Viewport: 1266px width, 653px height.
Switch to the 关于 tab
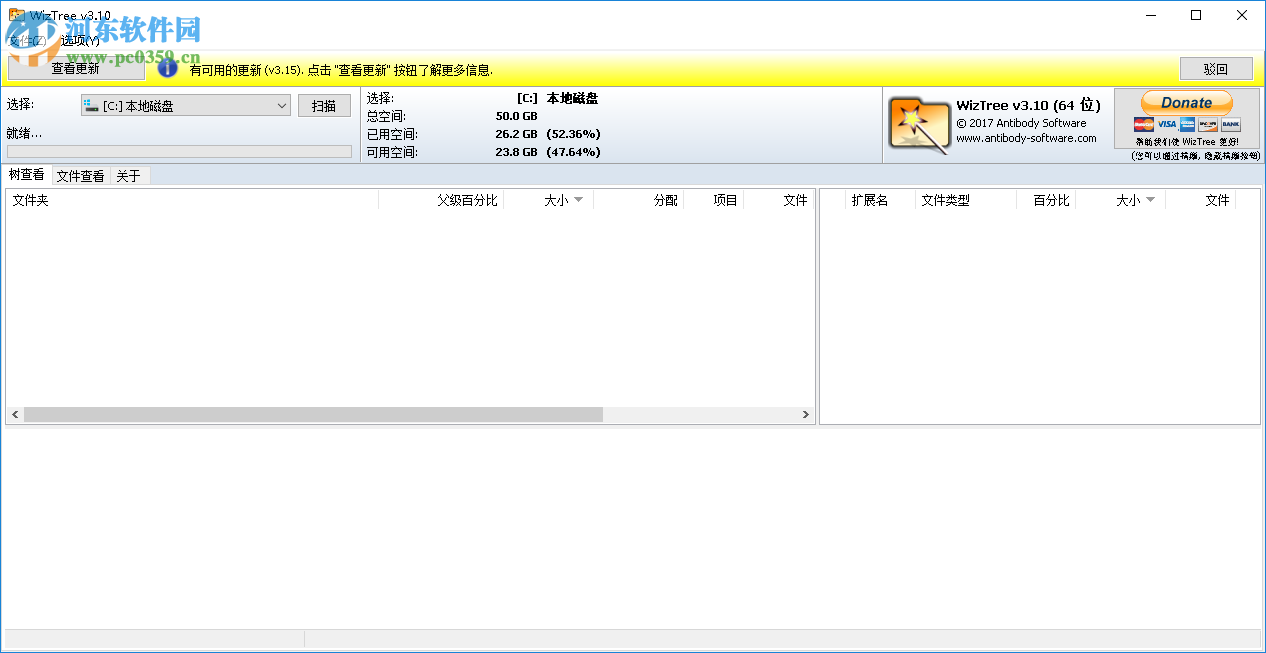click(x=130, y=174)
